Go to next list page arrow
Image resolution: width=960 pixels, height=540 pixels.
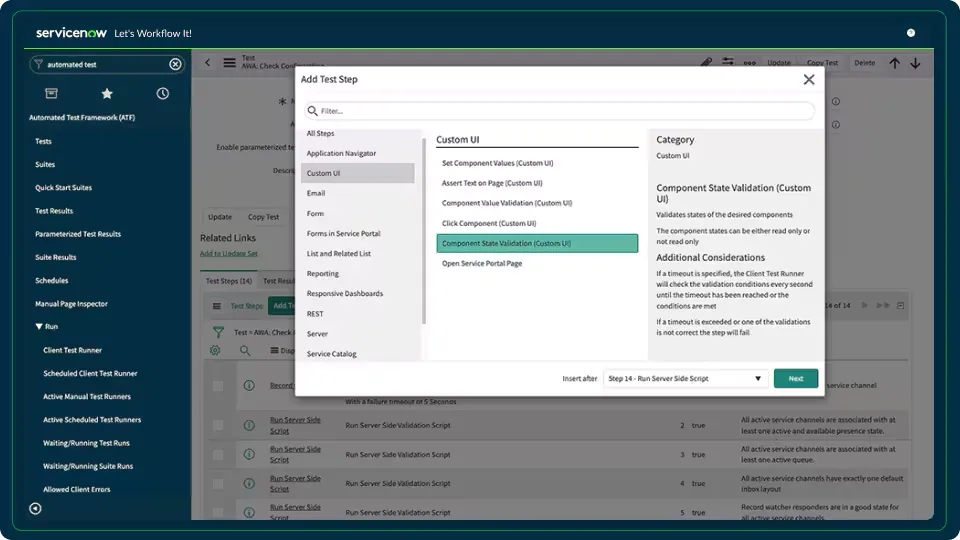[x=864, y=305]
